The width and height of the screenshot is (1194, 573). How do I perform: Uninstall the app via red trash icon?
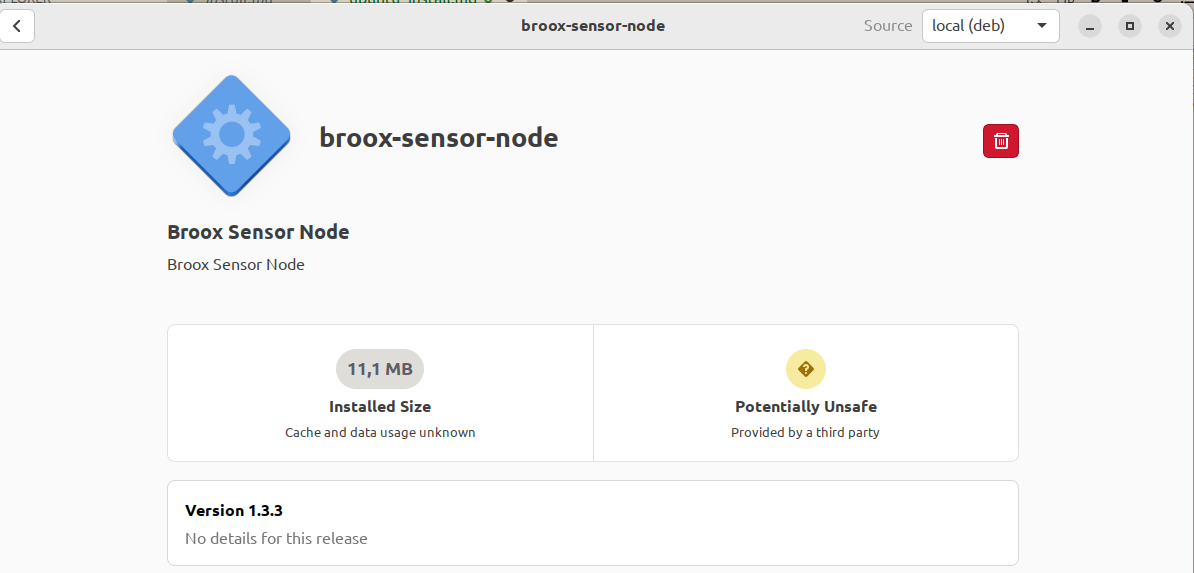(x=1001, y=141)
